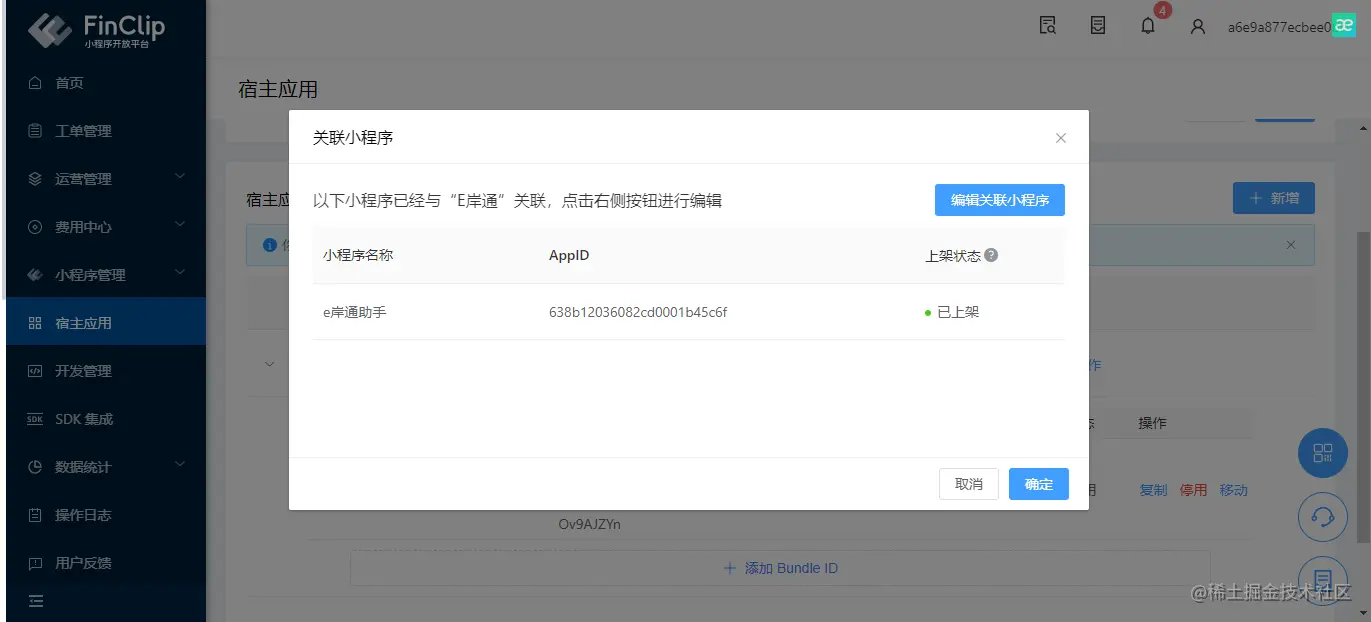Image resolution: width=1371 pixels, height=622 pixels.
Task: Click the 费用中心 icon
Action: 35,227
